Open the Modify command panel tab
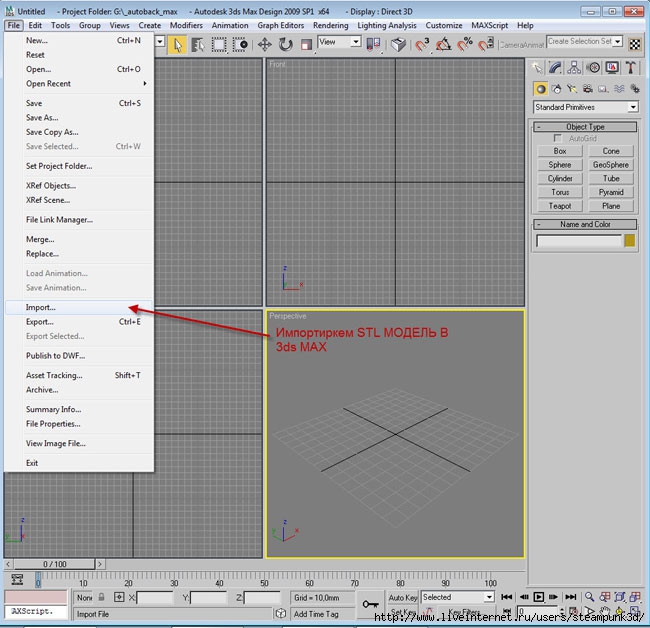Screen dimensions: 650x628 click(555, 67)
